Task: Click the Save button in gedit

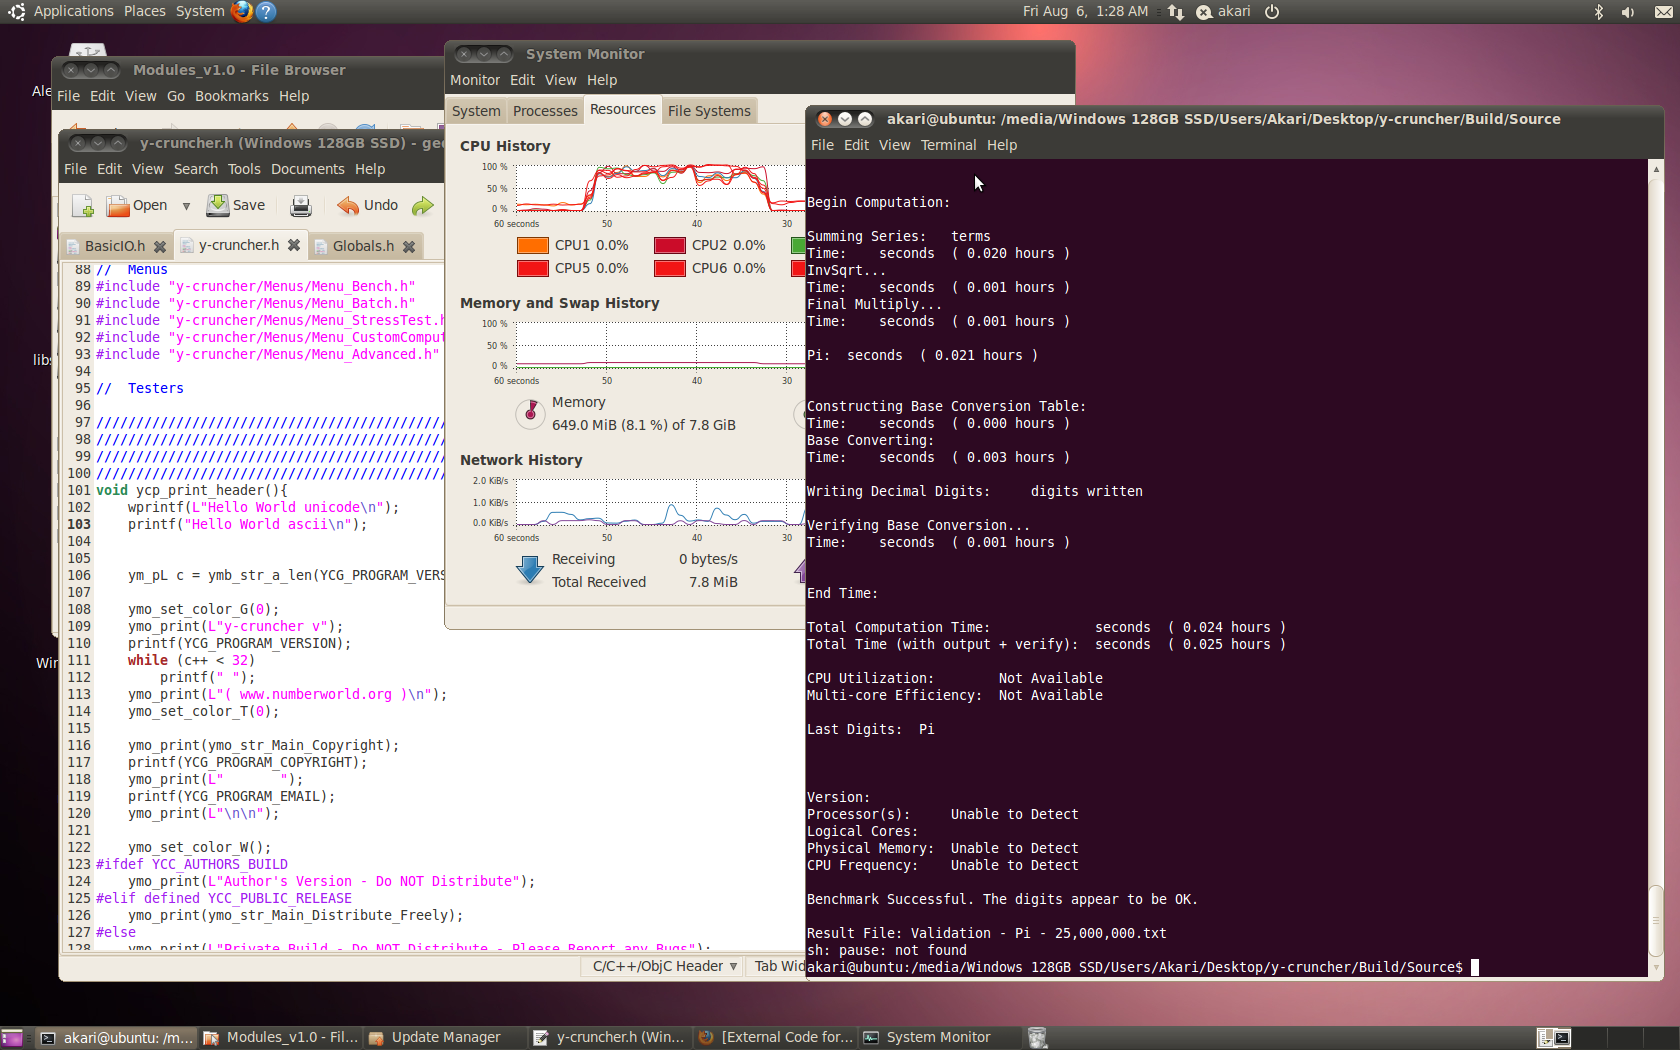Action: (236, 206)
